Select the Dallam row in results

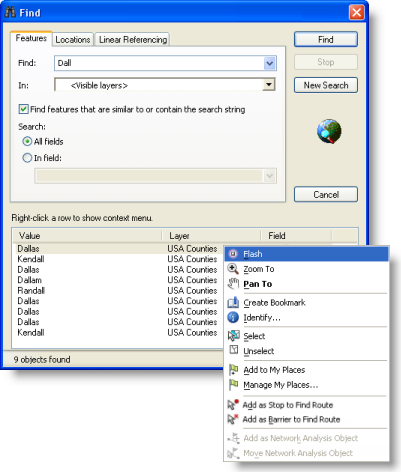tap(117, 280)
